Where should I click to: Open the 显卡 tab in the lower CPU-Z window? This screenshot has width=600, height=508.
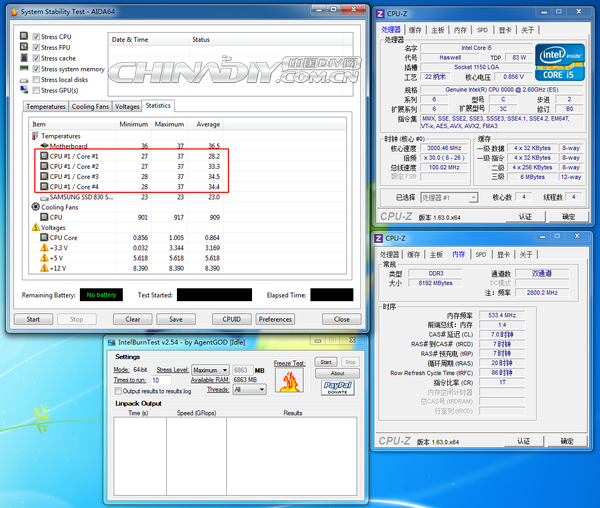tap(504, 254)
